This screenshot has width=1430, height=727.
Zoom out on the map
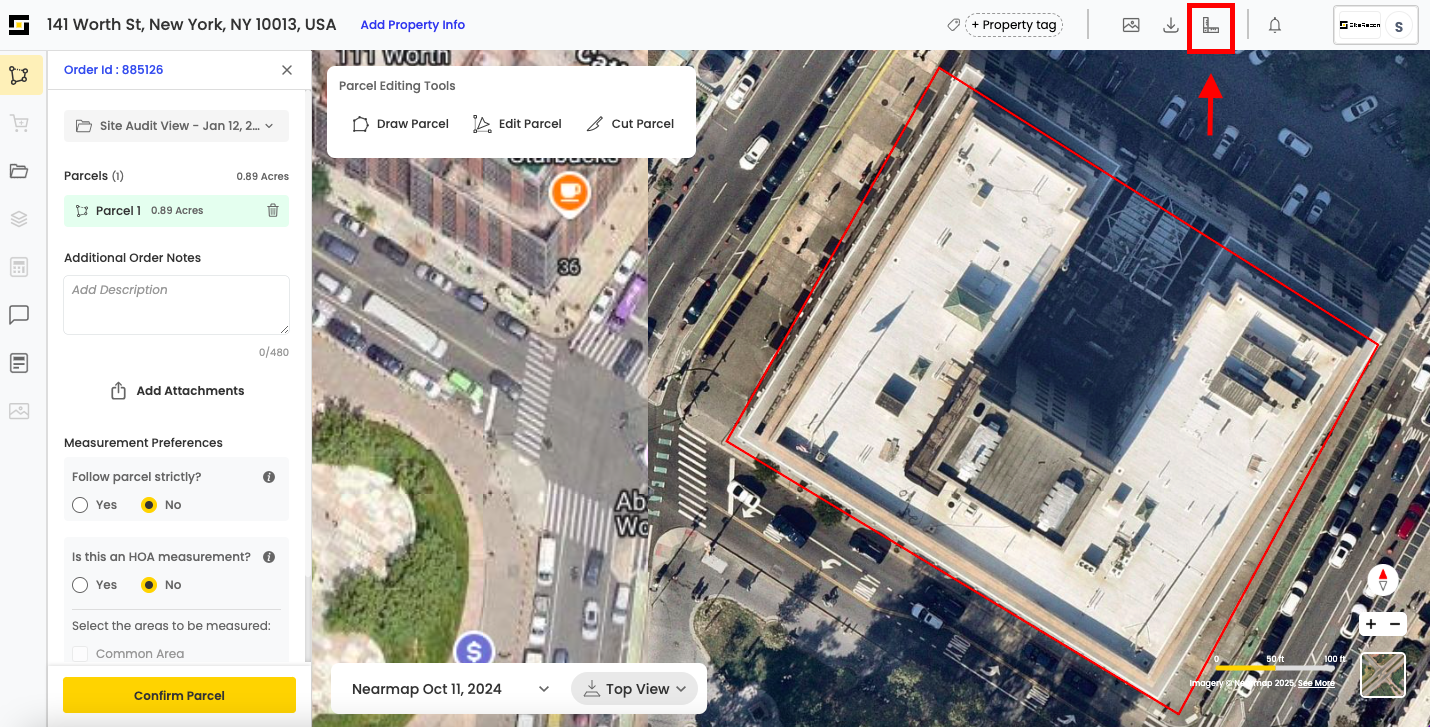pyautogui.click(x=1395, y=624)
